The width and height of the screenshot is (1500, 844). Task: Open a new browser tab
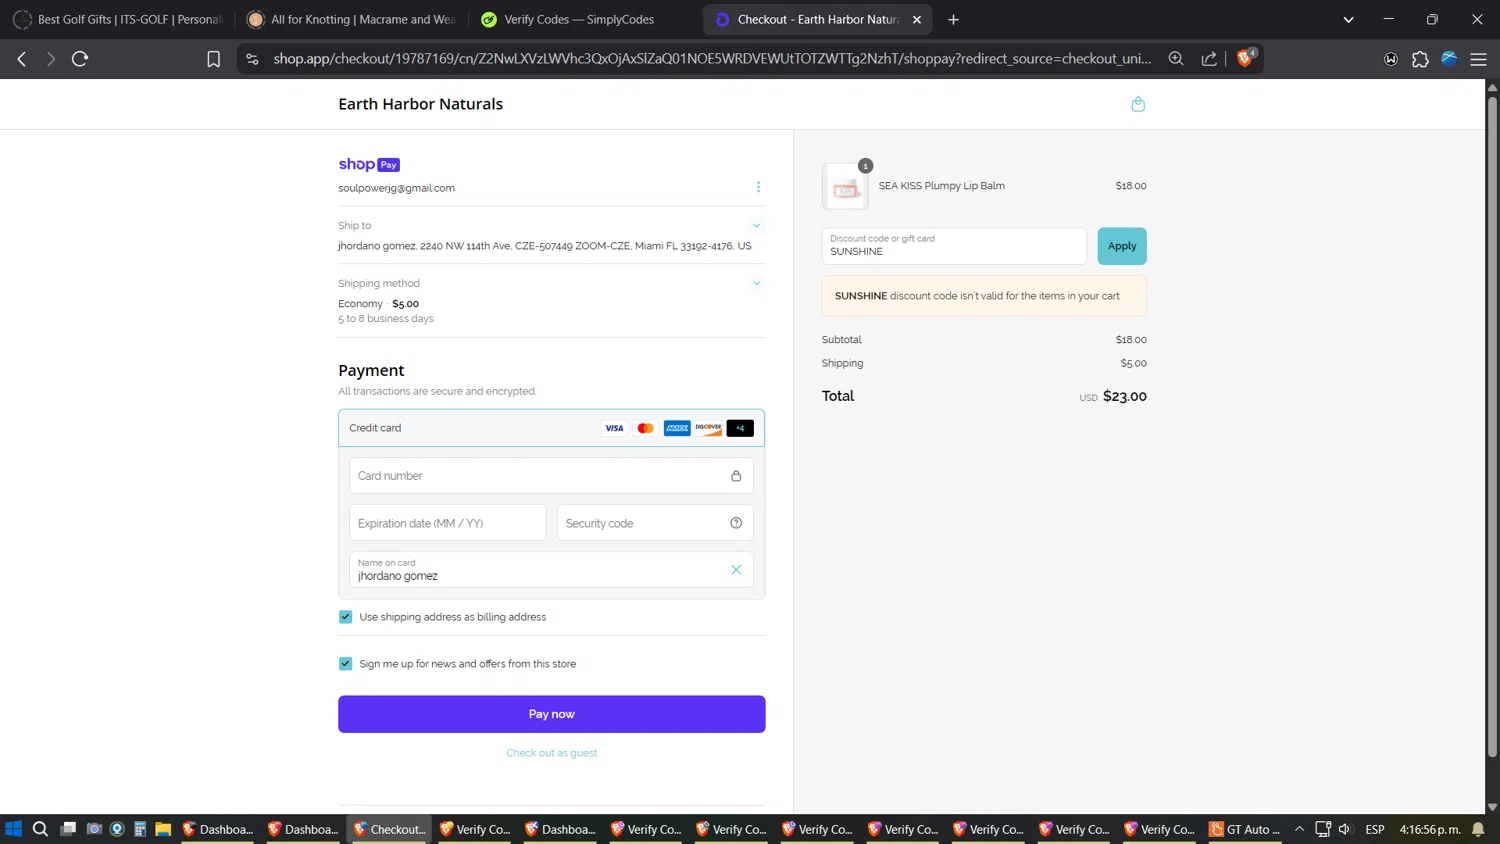953,19
